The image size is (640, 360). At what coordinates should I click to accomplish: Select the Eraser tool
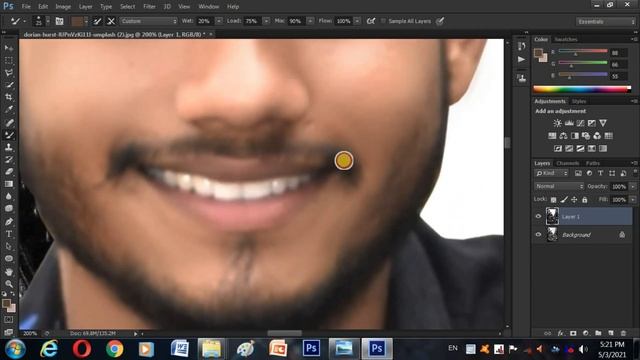pos(9,171)
